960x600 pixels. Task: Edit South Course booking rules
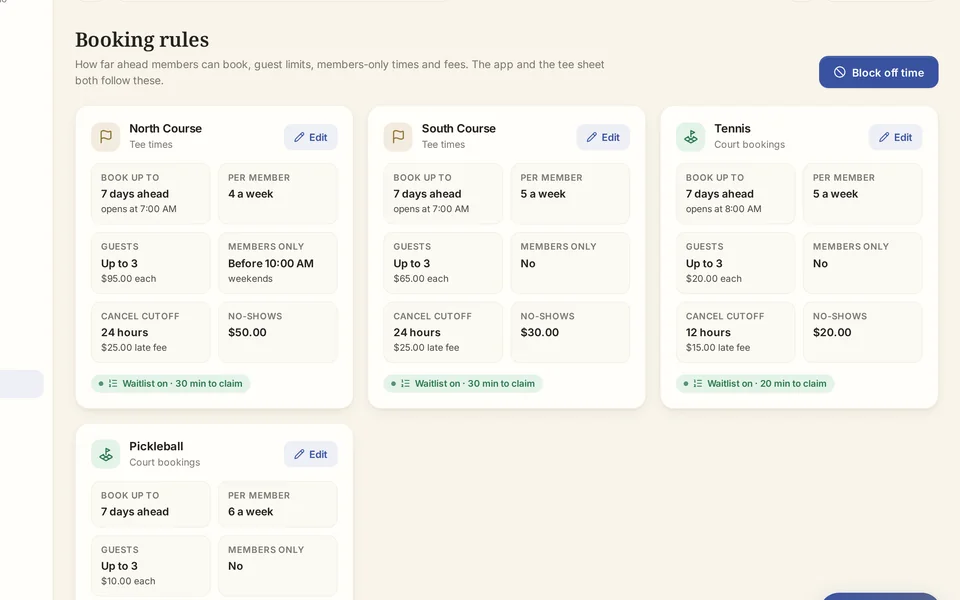(603, 137)
